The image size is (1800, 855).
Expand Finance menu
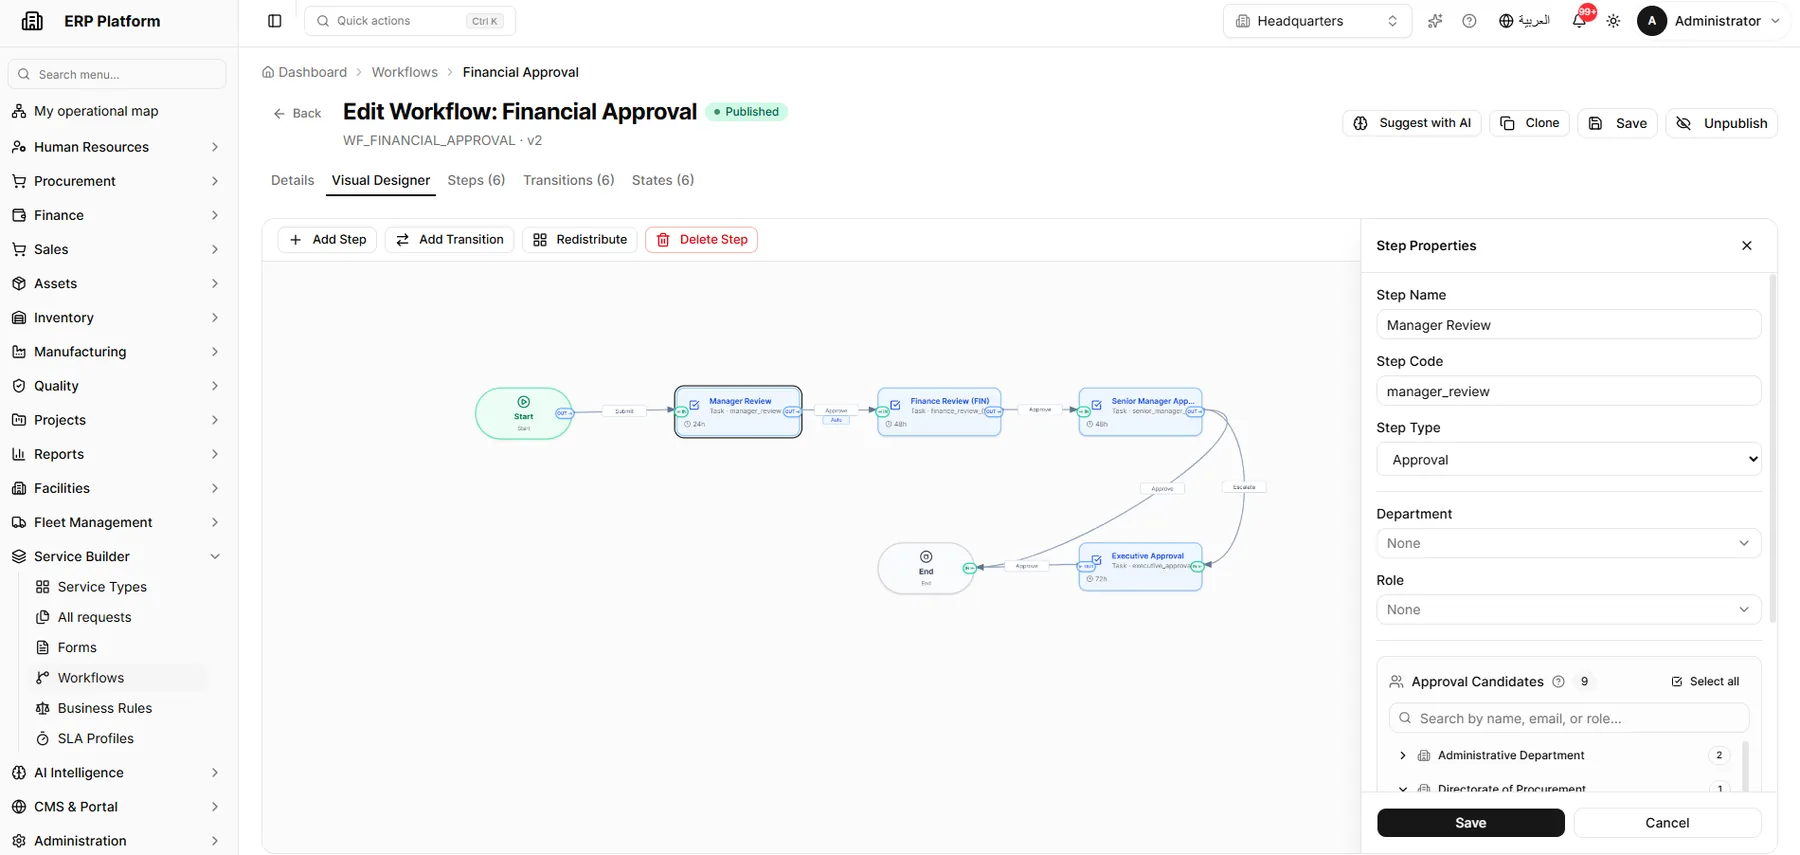coord(117,215)
